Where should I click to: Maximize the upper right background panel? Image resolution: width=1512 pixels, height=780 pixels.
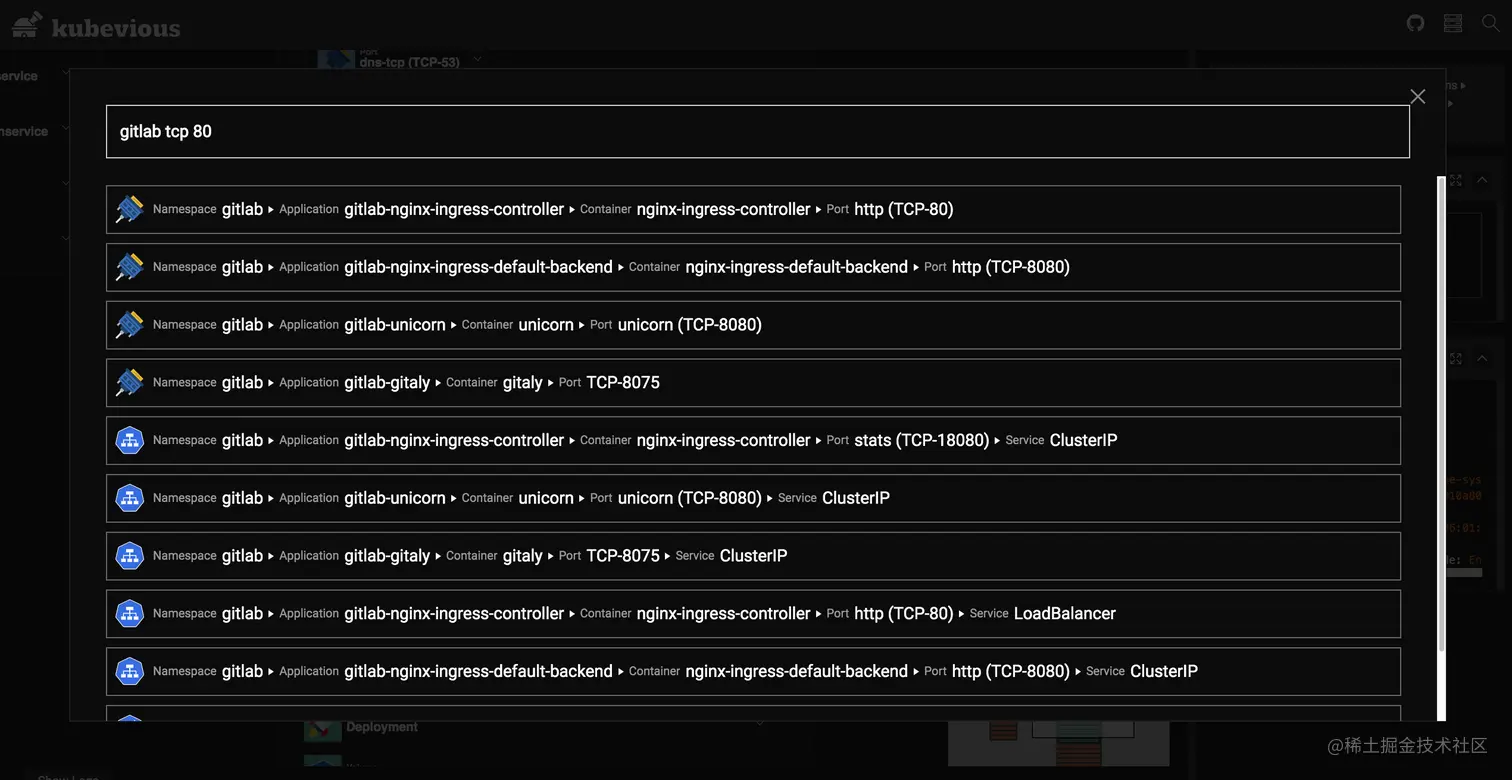(x=1456, y=180)
